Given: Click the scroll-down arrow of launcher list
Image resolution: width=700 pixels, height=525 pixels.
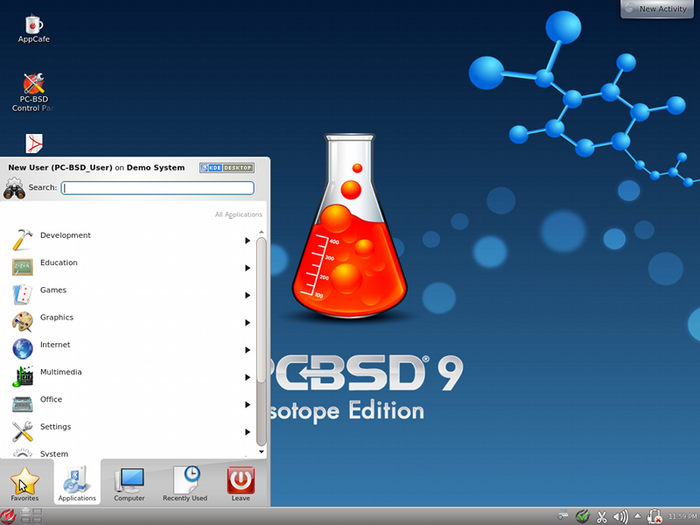Looking at the screenshot, I should (x=262, y=452).
